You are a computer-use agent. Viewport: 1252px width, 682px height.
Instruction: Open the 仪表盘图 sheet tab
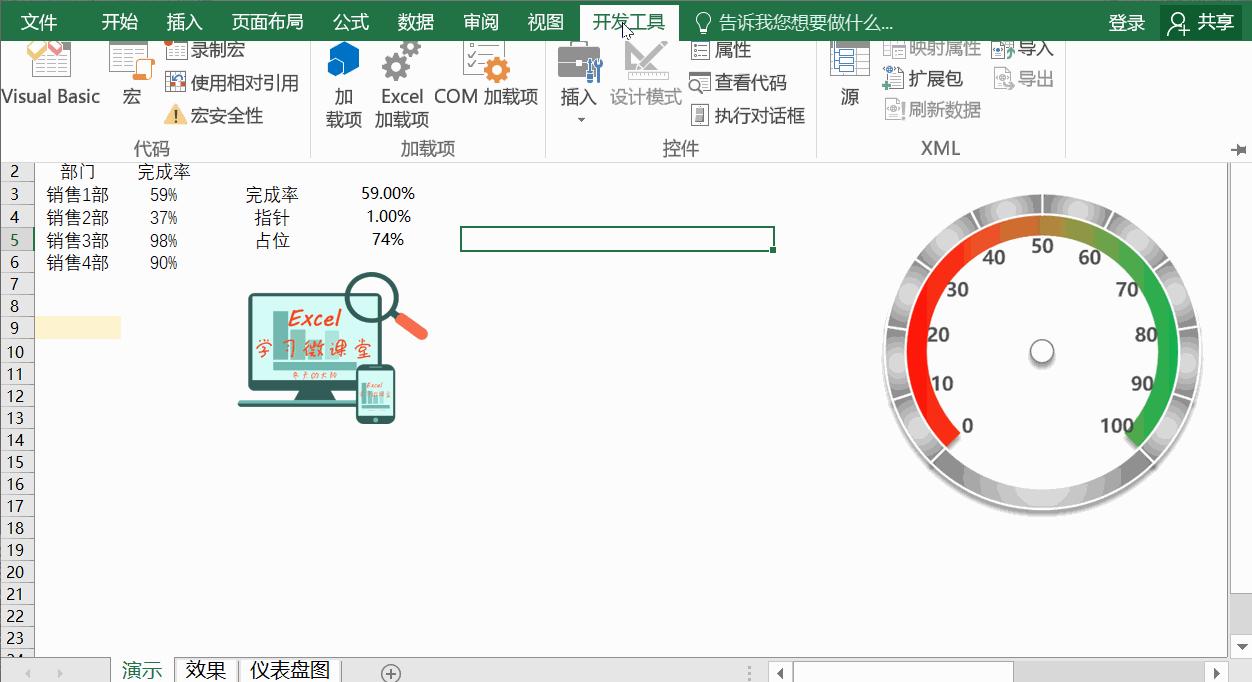(289, 670)
